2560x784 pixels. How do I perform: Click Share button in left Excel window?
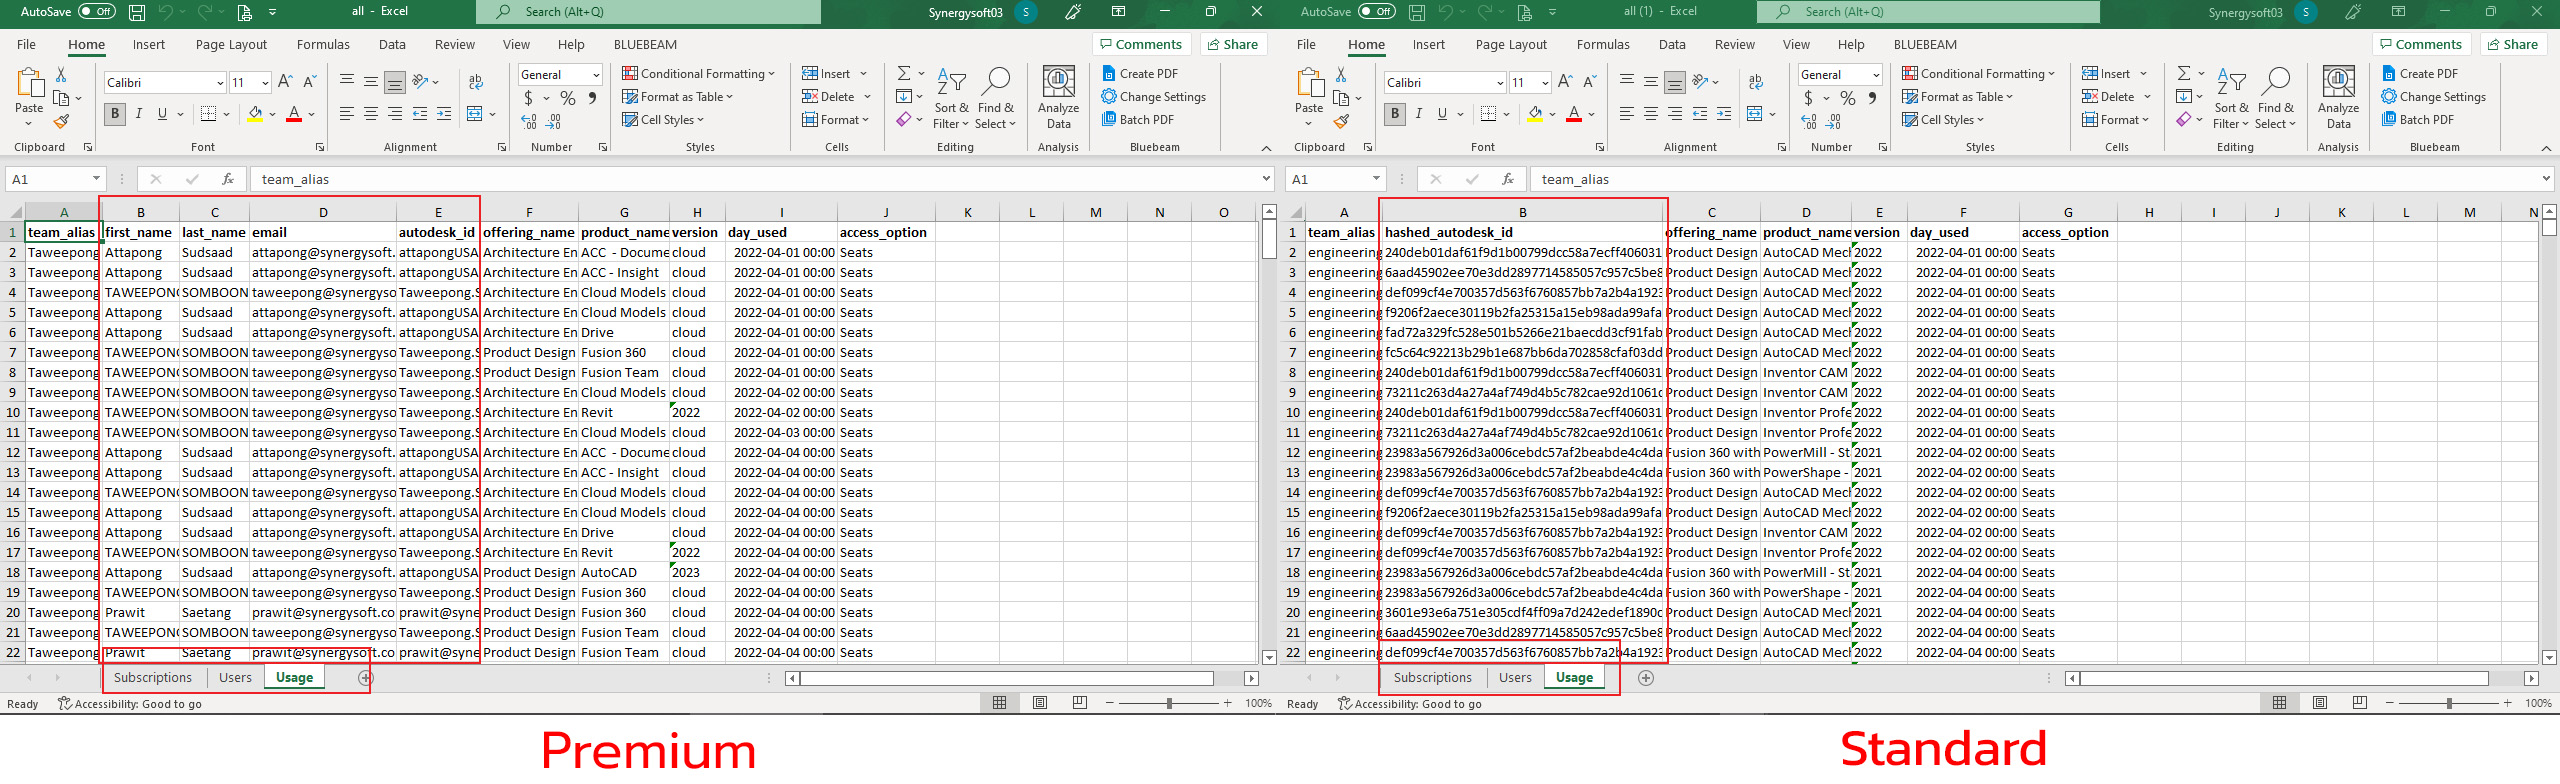tap(1232, 45)
